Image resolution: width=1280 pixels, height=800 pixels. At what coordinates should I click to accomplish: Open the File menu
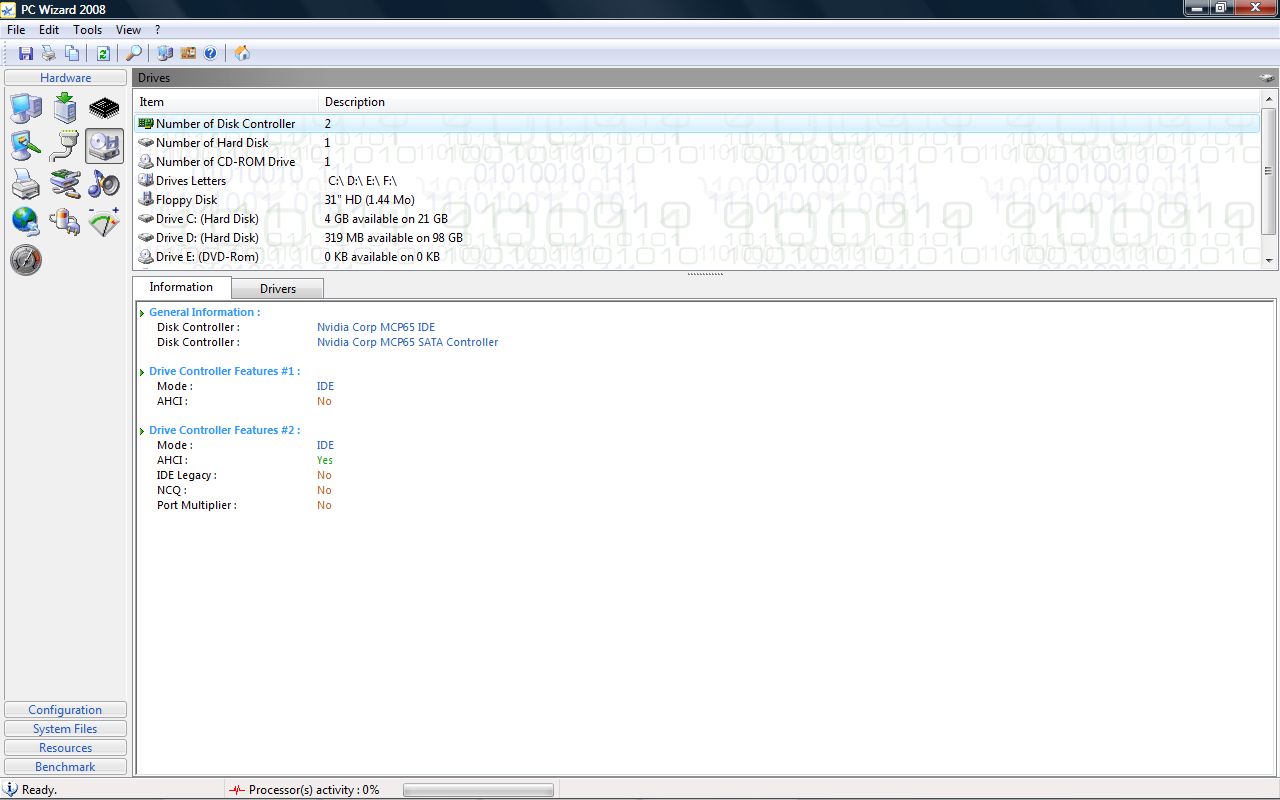16,30
